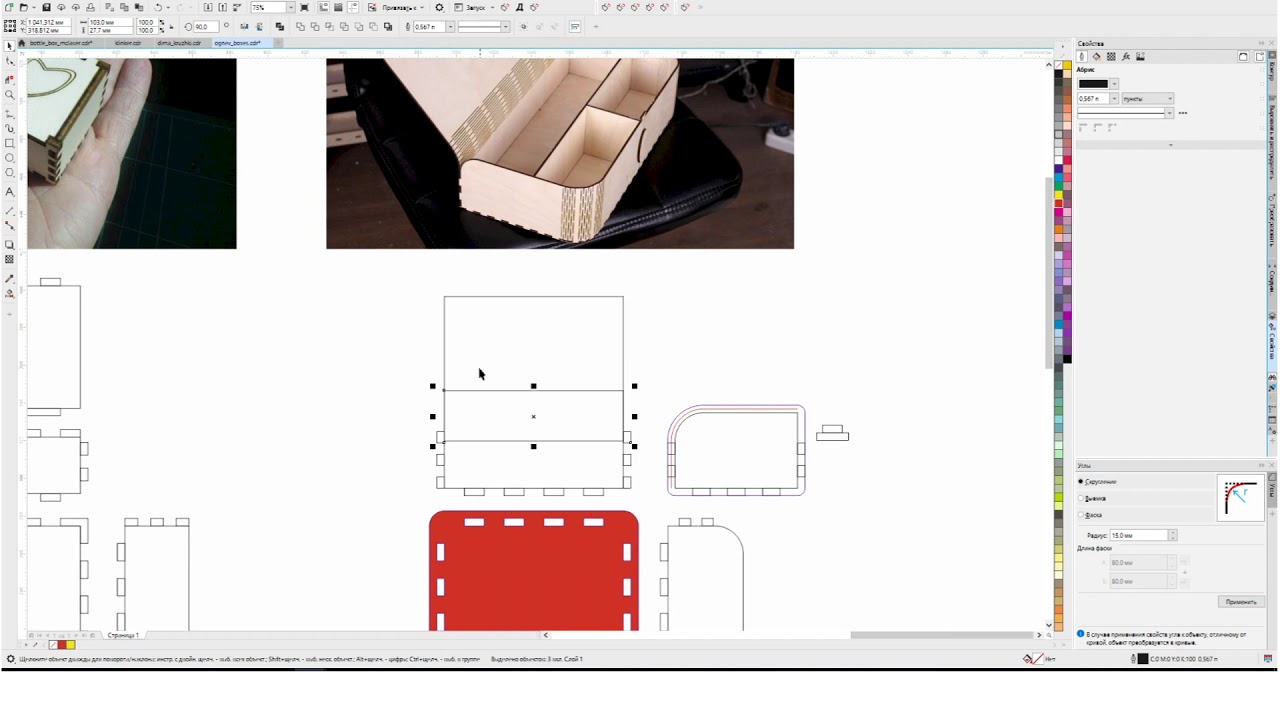Viewport: 1280px width, 720px height.
Task: Click the Full-screen preview icon
Action: pyautogui.click(x=305, y=7)
